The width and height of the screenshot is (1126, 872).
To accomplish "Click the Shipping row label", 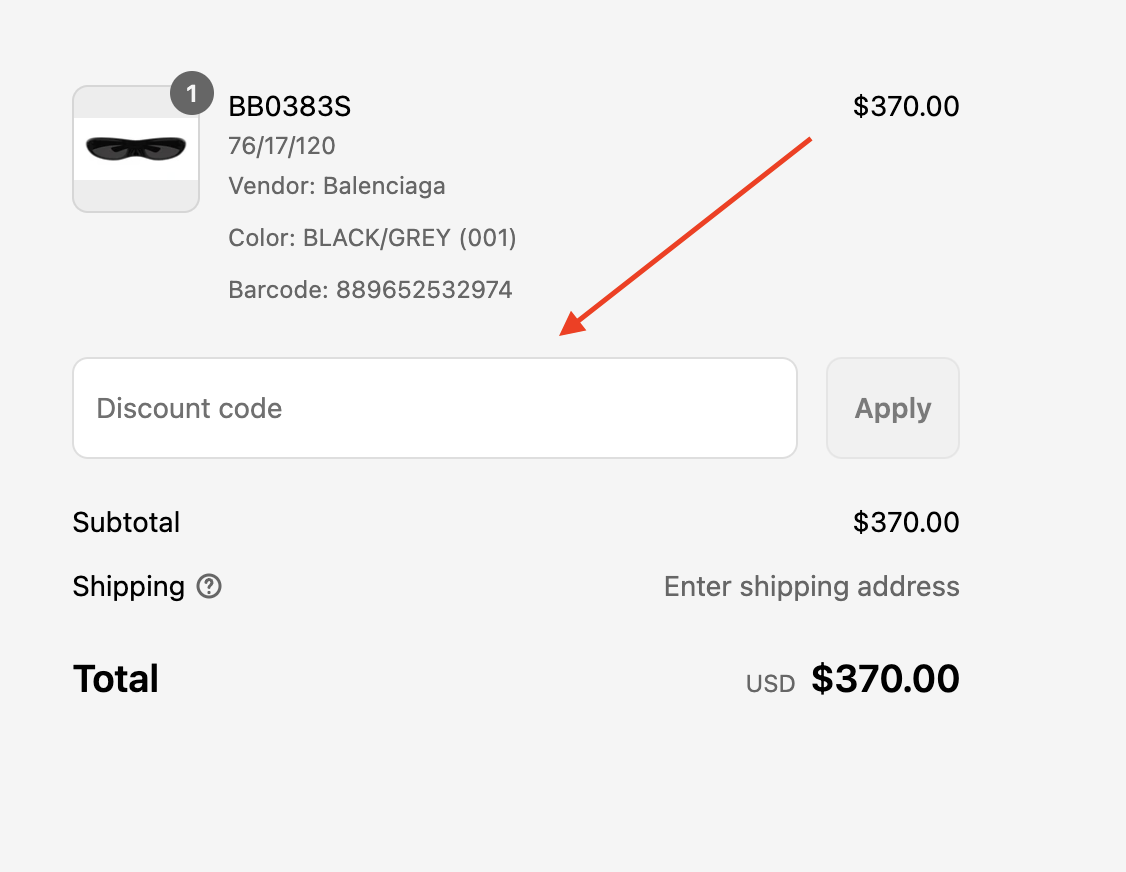I will 128,587.
